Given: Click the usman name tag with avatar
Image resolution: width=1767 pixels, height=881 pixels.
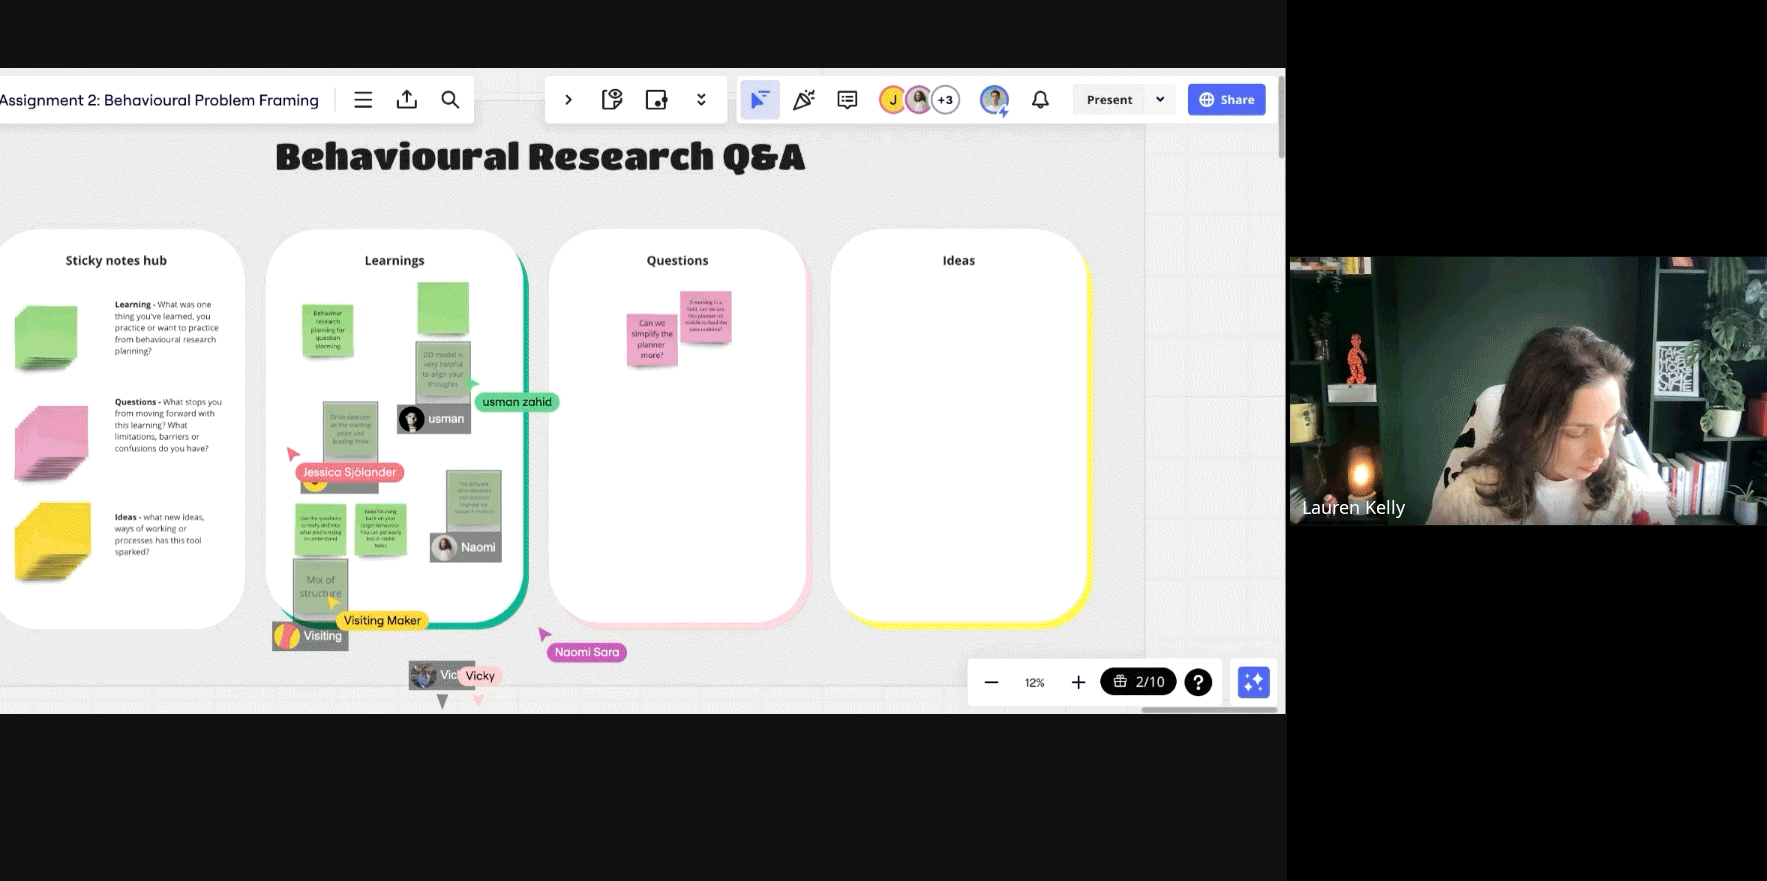Looking at the screenshot, I should 434,419.
